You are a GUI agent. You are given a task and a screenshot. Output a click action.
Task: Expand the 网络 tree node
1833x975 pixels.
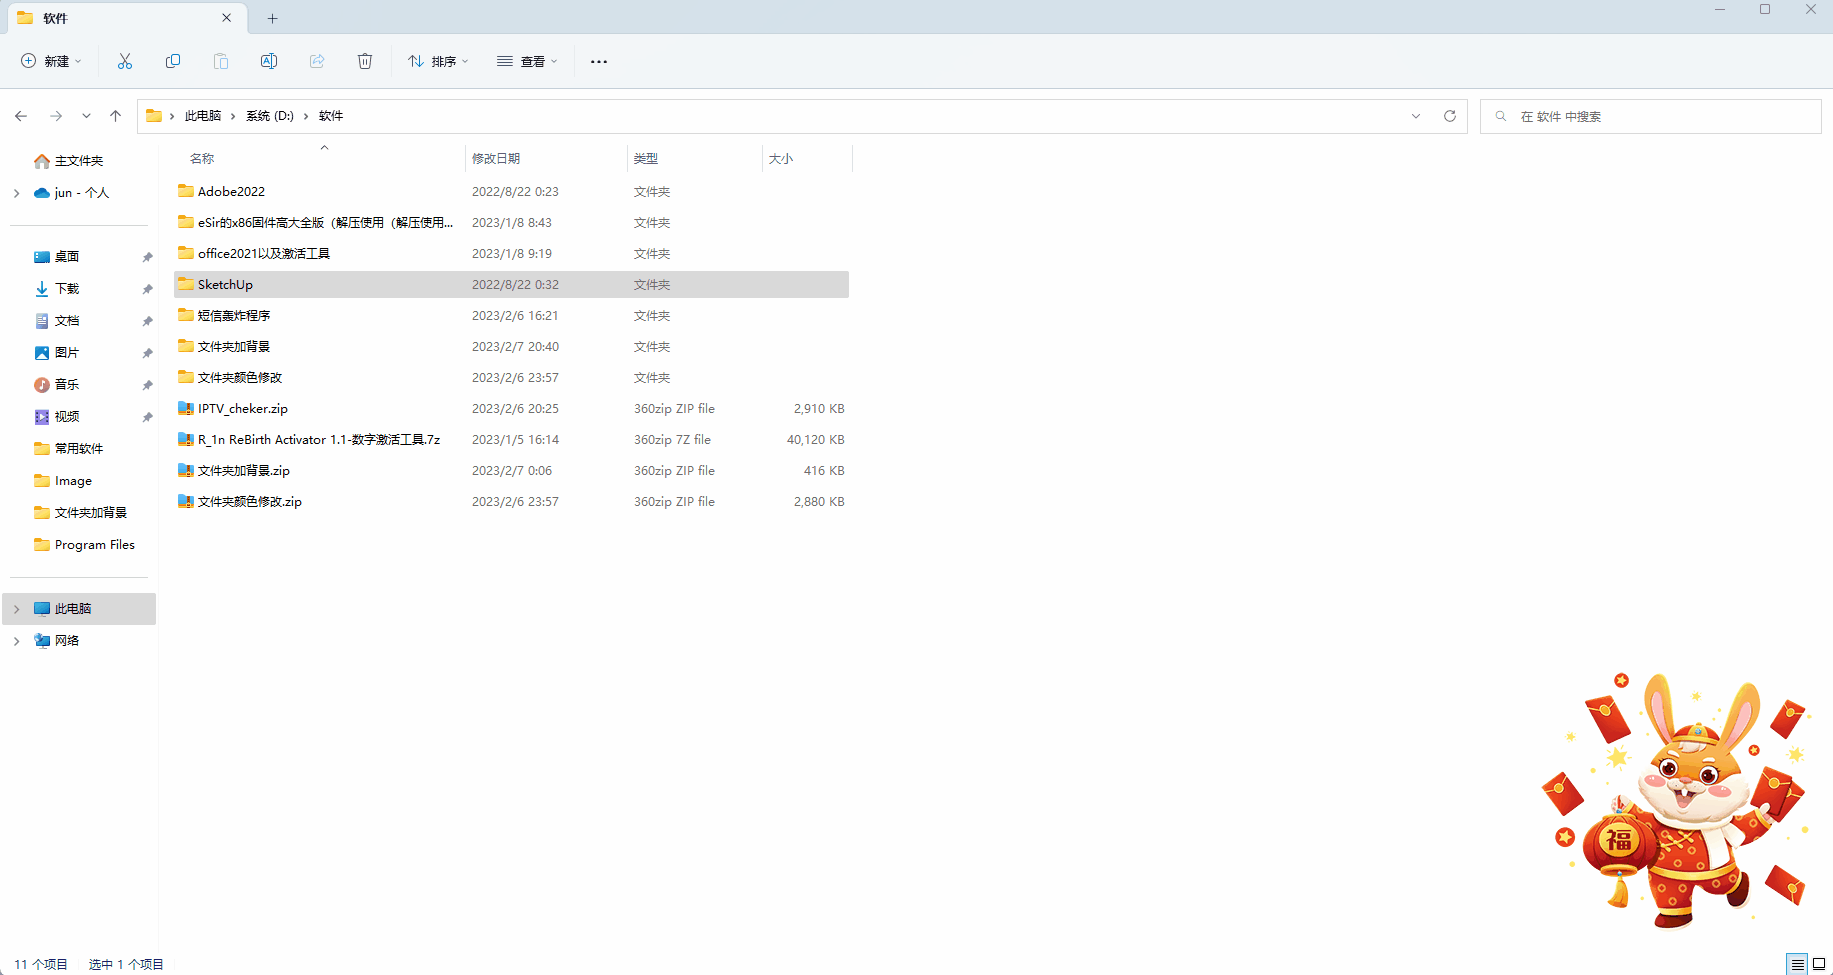pyautogui.click(x=16, y=641)
